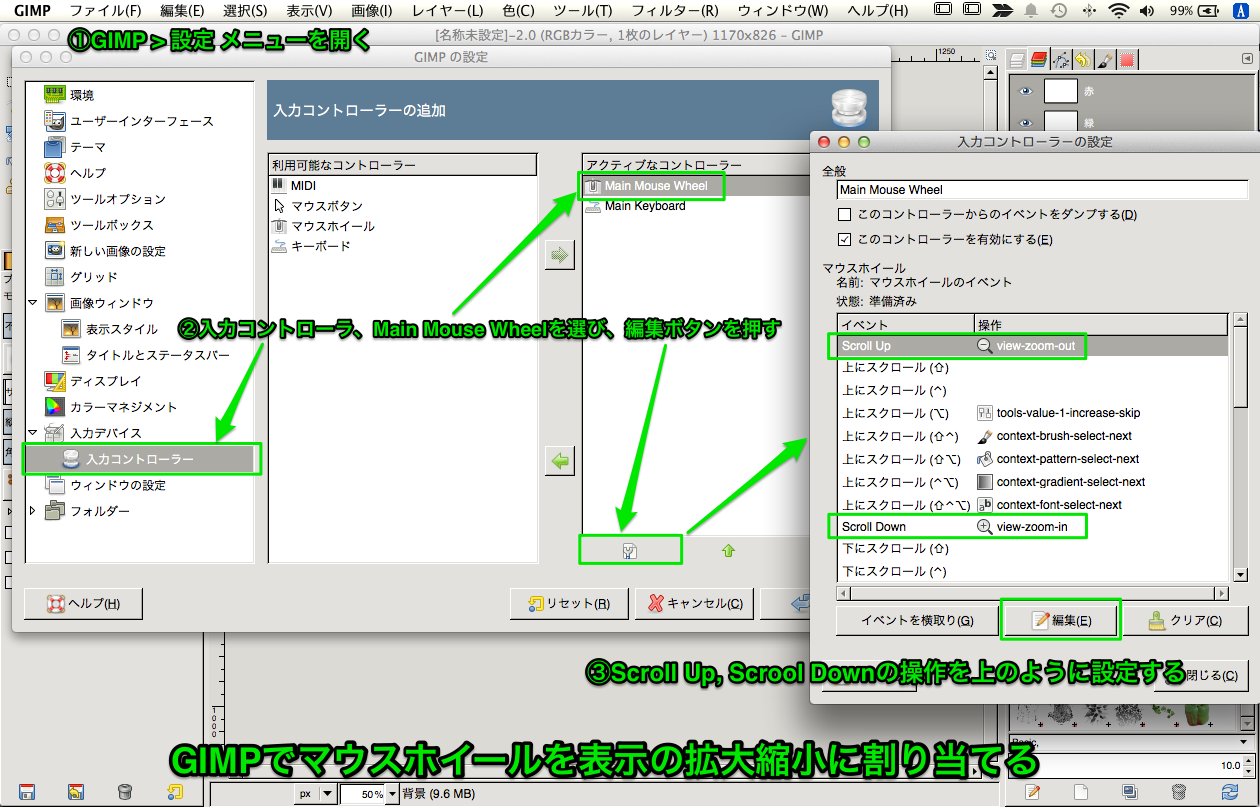Viewport: 1260px width, 807px height.
Task: Click the restore tool options icon
Action: [x=76, y=792]
